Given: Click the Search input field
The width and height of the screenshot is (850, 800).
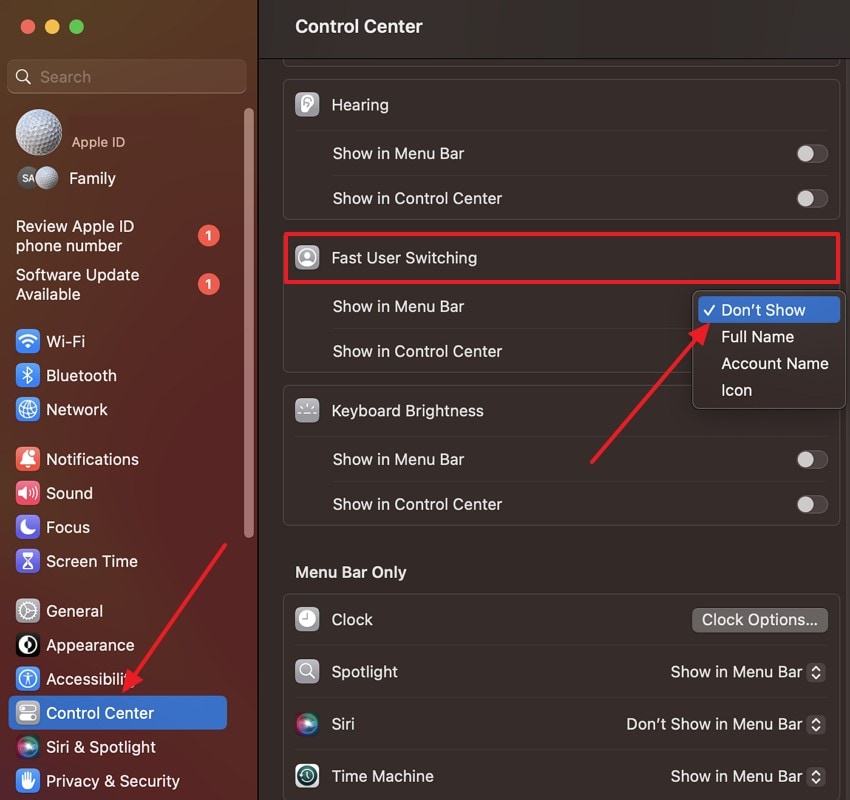Looking at the screenshot, I should point(127,76).
